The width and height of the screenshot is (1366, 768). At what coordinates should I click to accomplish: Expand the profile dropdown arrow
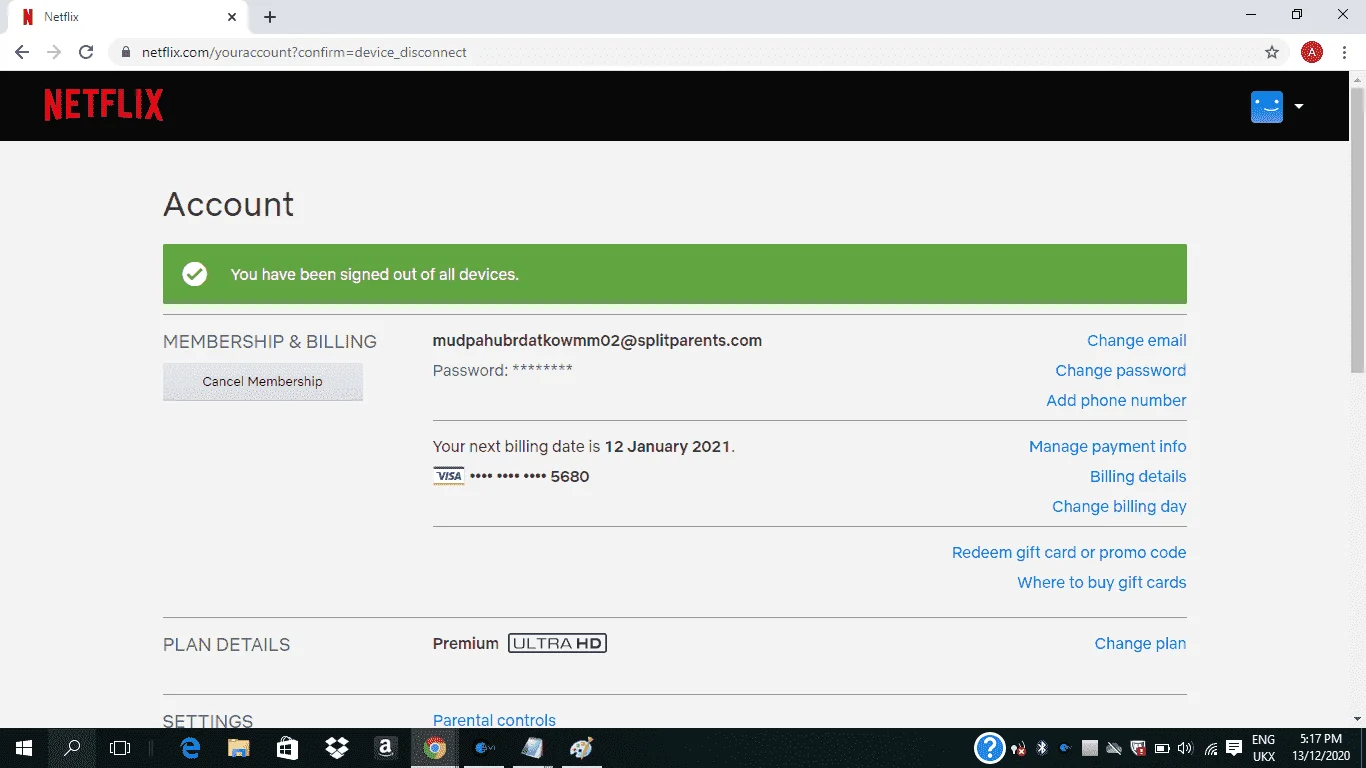(x=1299, y=106)
